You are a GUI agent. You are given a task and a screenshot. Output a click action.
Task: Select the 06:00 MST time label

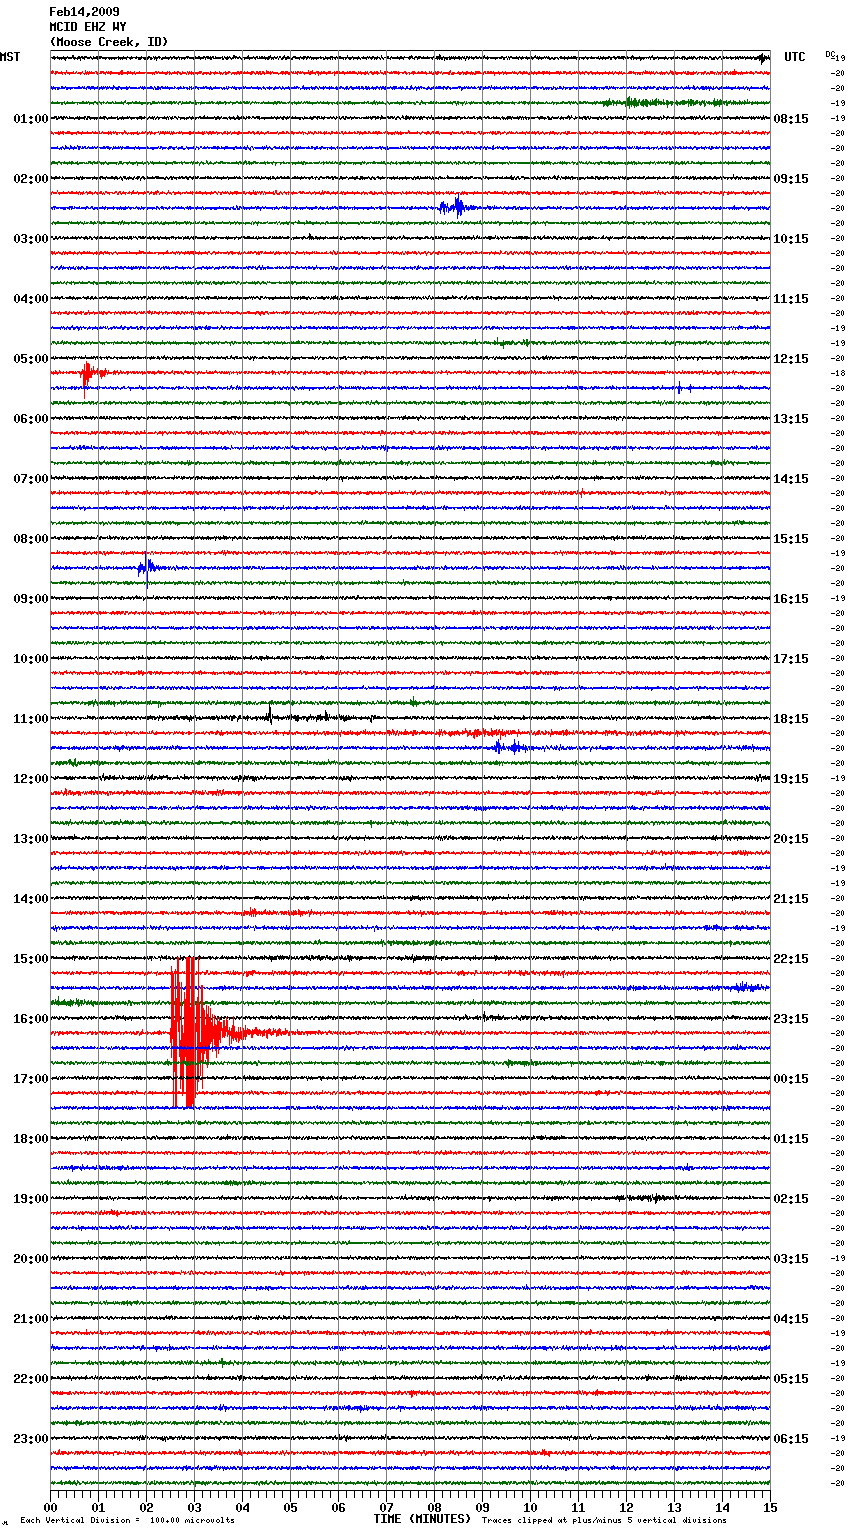[31, 419]
